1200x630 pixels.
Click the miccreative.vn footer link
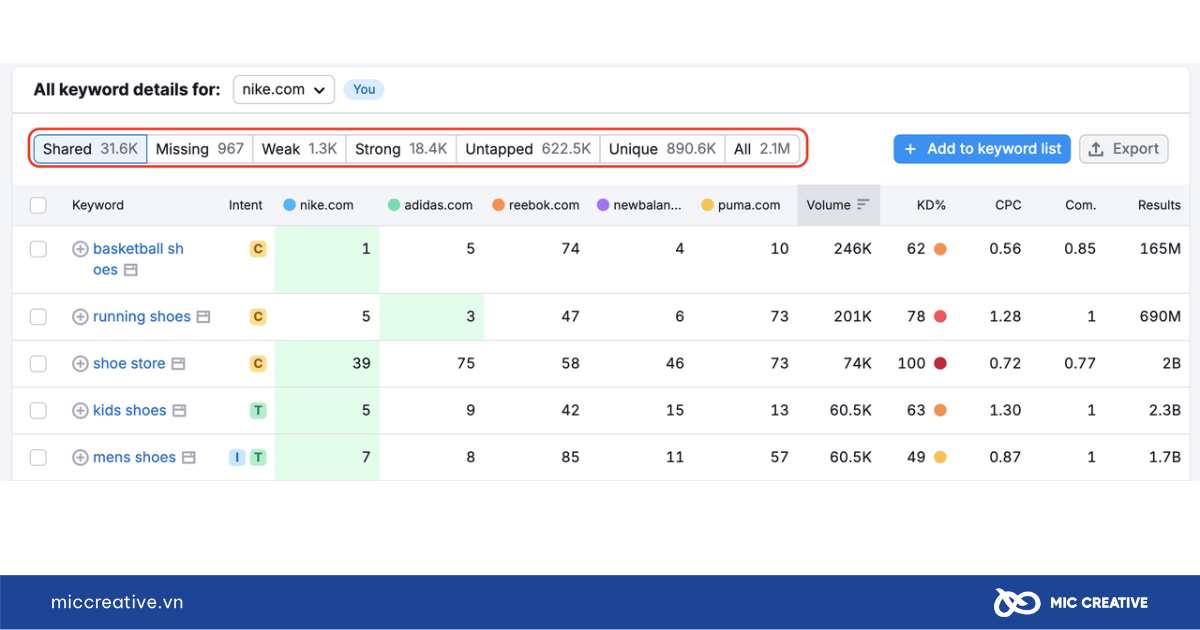[x=117, y=602]
